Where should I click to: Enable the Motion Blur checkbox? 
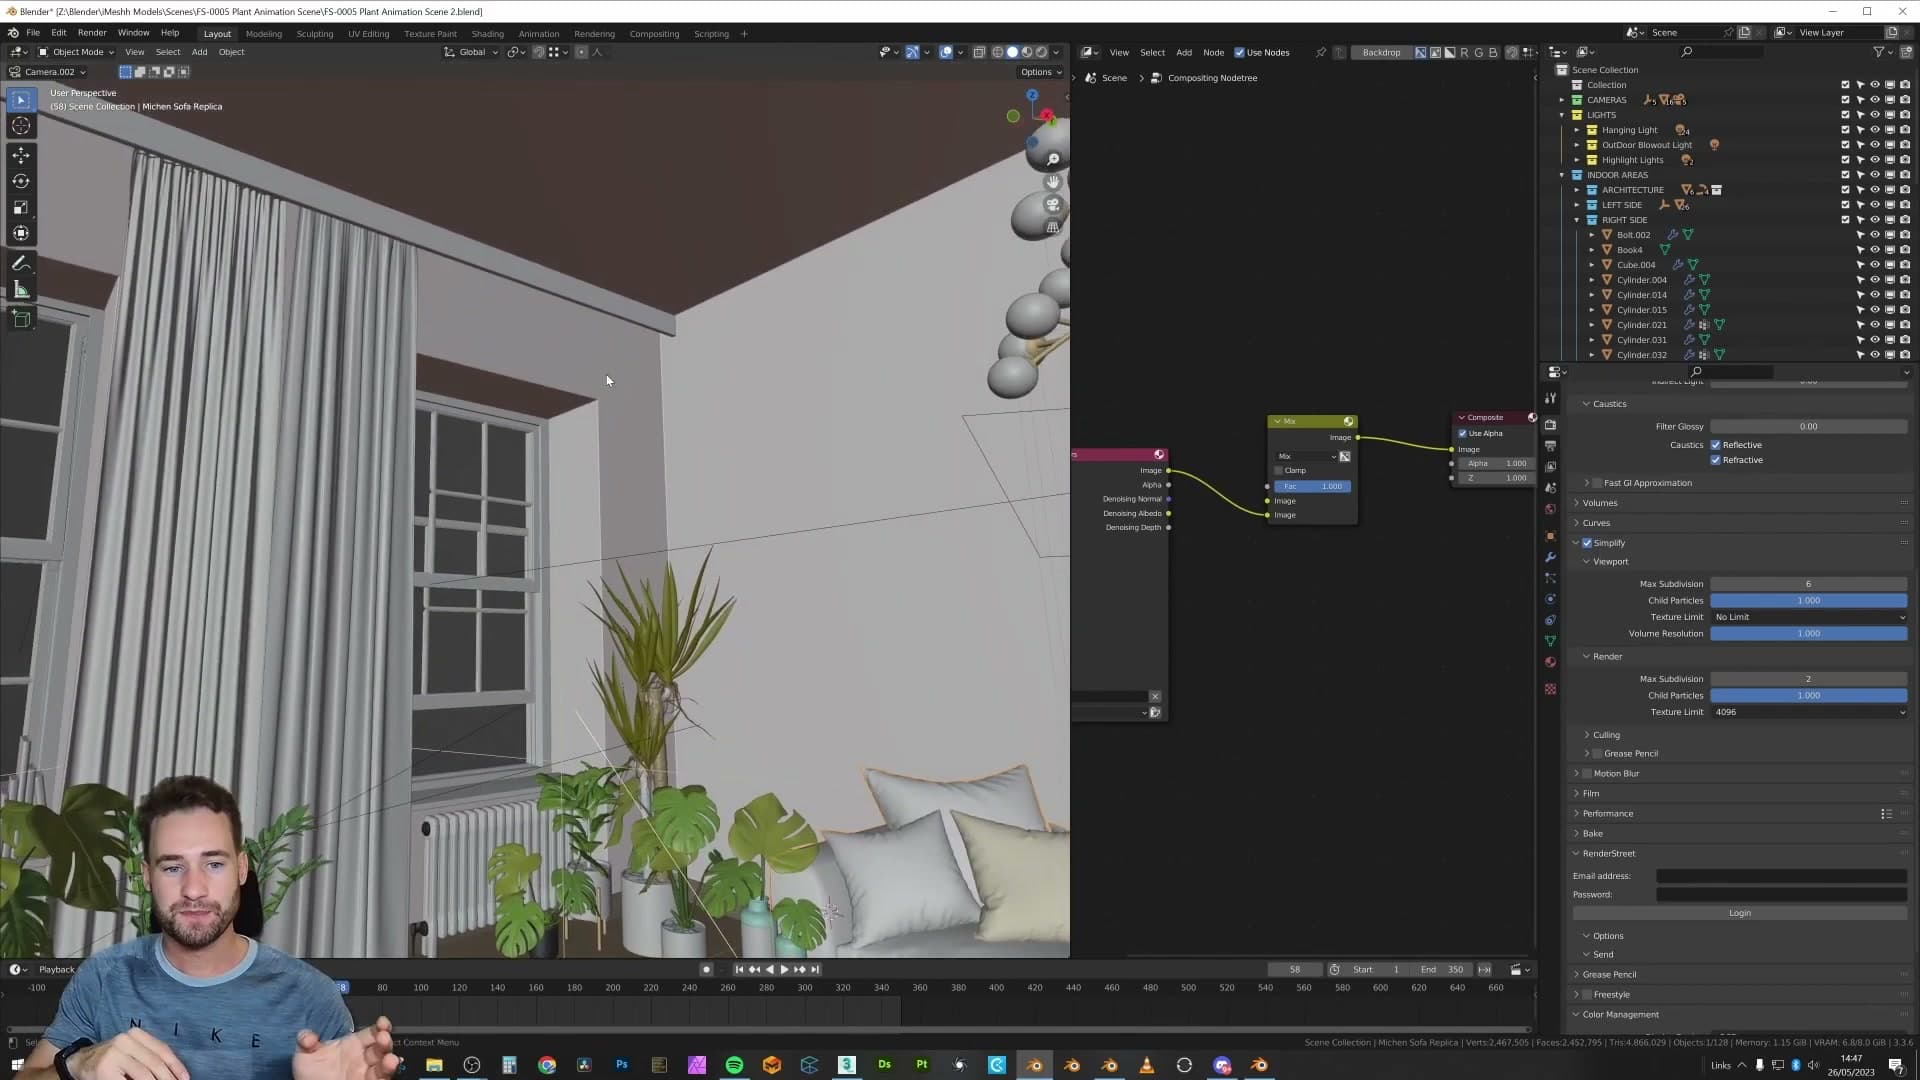1587,773
